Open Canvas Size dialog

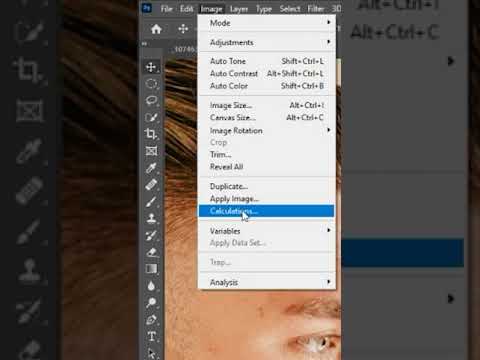[267, 117]
